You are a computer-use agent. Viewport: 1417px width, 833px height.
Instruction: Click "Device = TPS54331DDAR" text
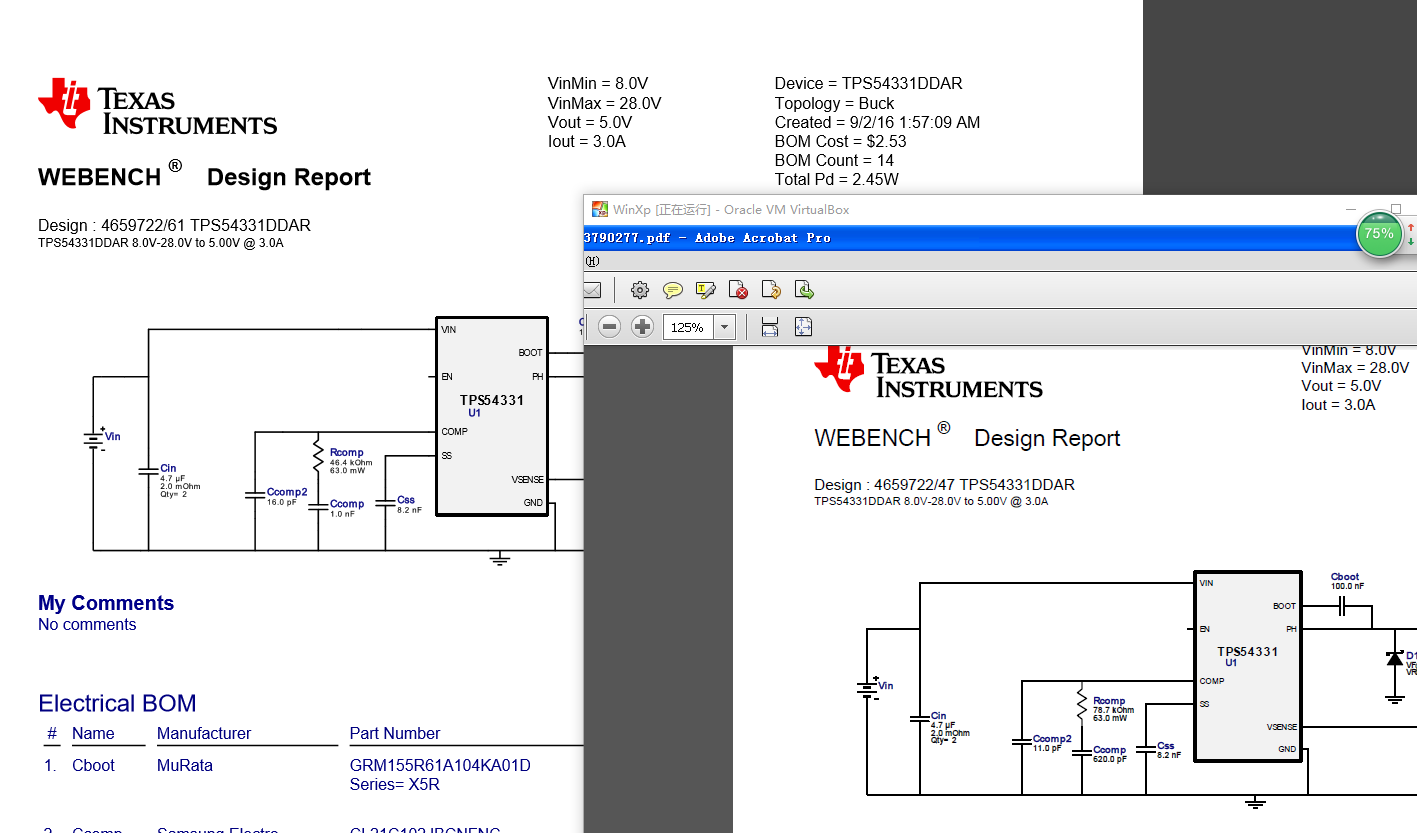868,84
